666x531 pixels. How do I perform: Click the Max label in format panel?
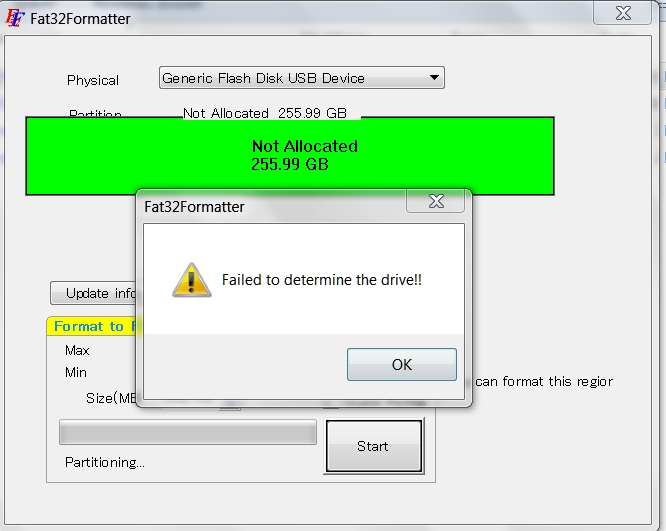[x=77, y=350]
